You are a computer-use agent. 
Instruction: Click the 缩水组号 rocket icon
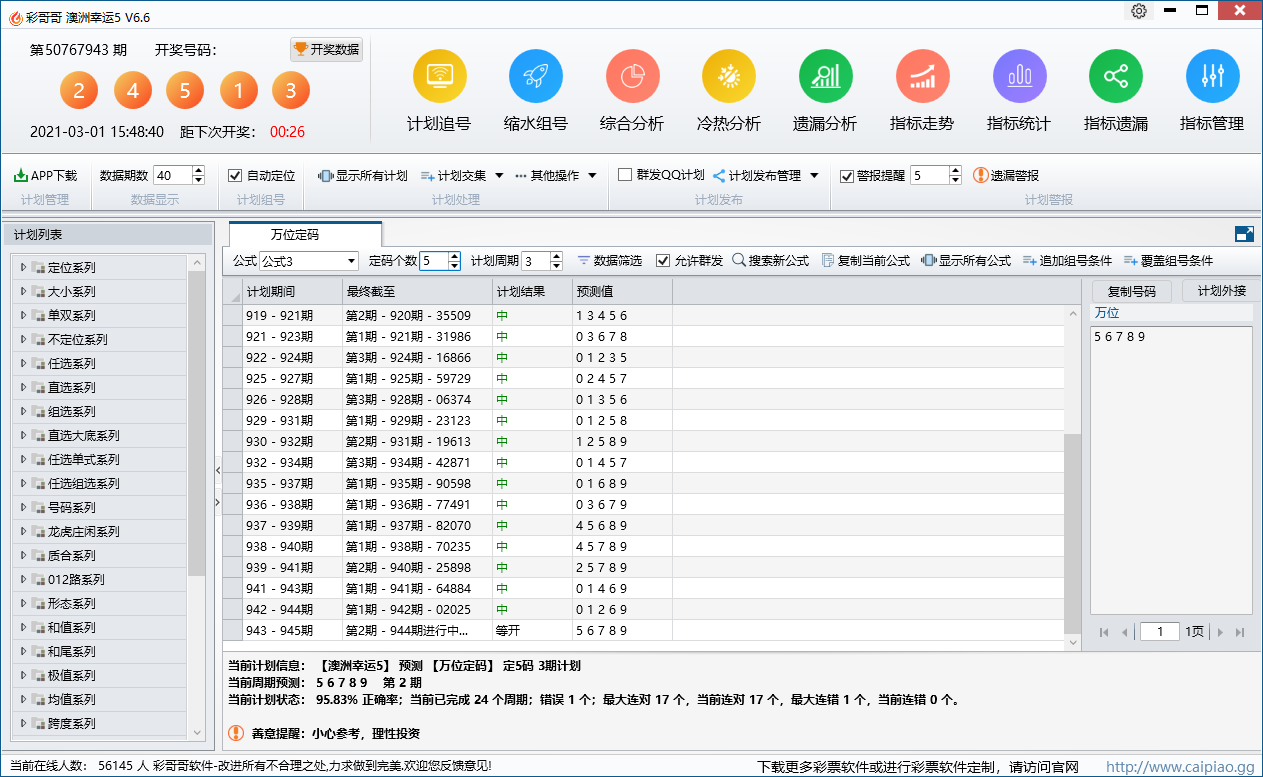(536, 76)
